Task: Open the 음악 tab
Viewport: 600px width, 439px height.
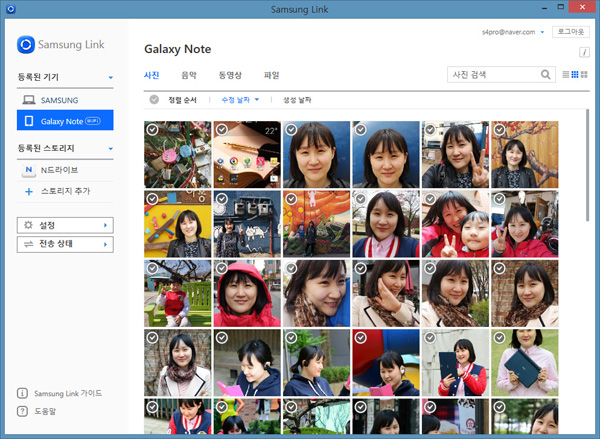Action: pyautogui.click(x=189, y=75)
